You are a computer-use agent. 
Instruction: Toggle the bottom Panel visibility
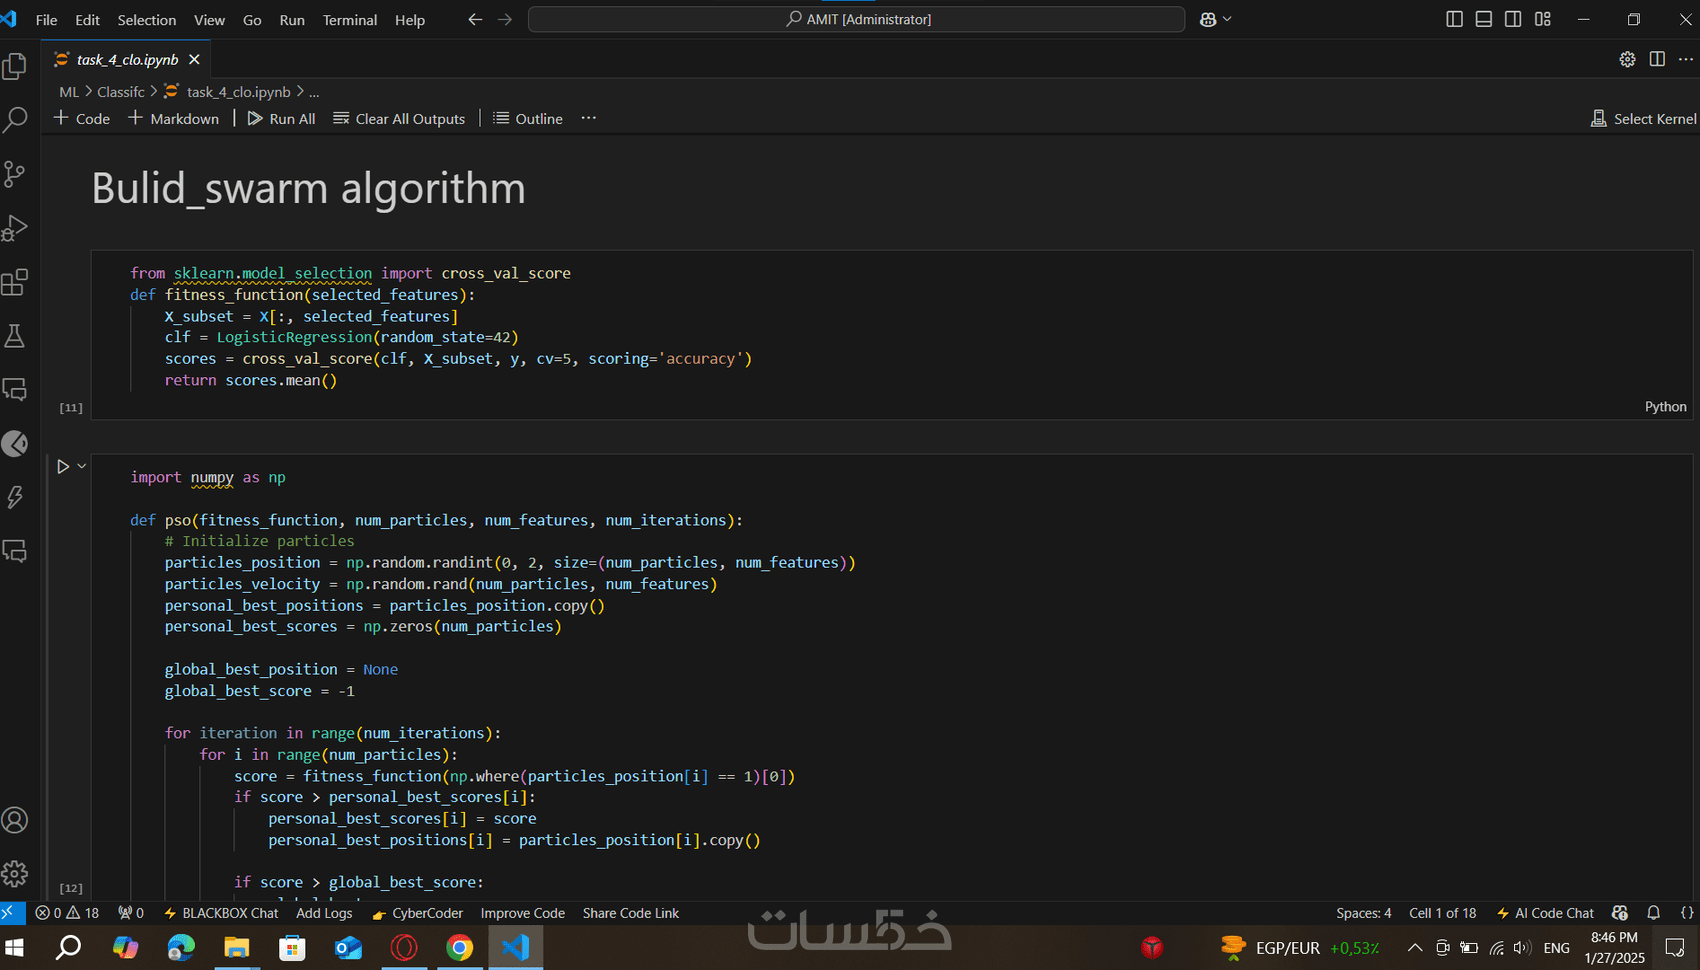tap(1484, 19)
